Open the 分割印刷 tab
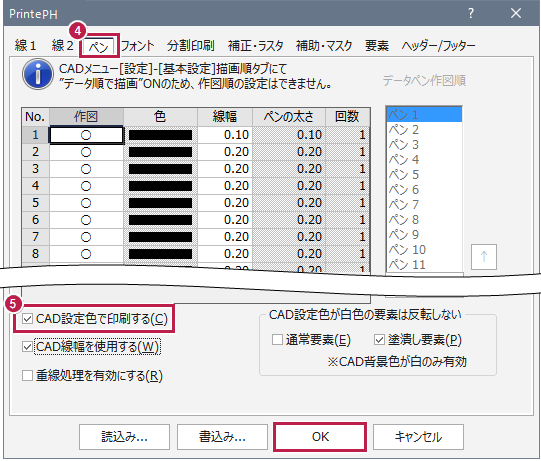This screenshot has width=541, height=461. [190, 46]
